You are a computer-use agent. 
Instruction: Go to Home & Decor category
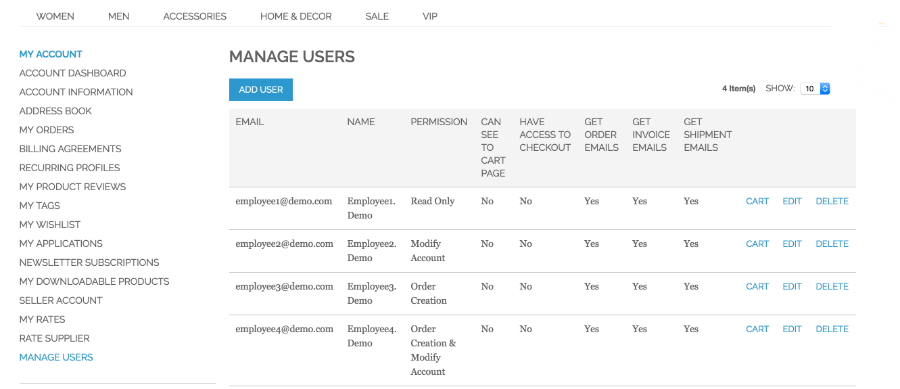pyautogui.click(x=296, y=17)
